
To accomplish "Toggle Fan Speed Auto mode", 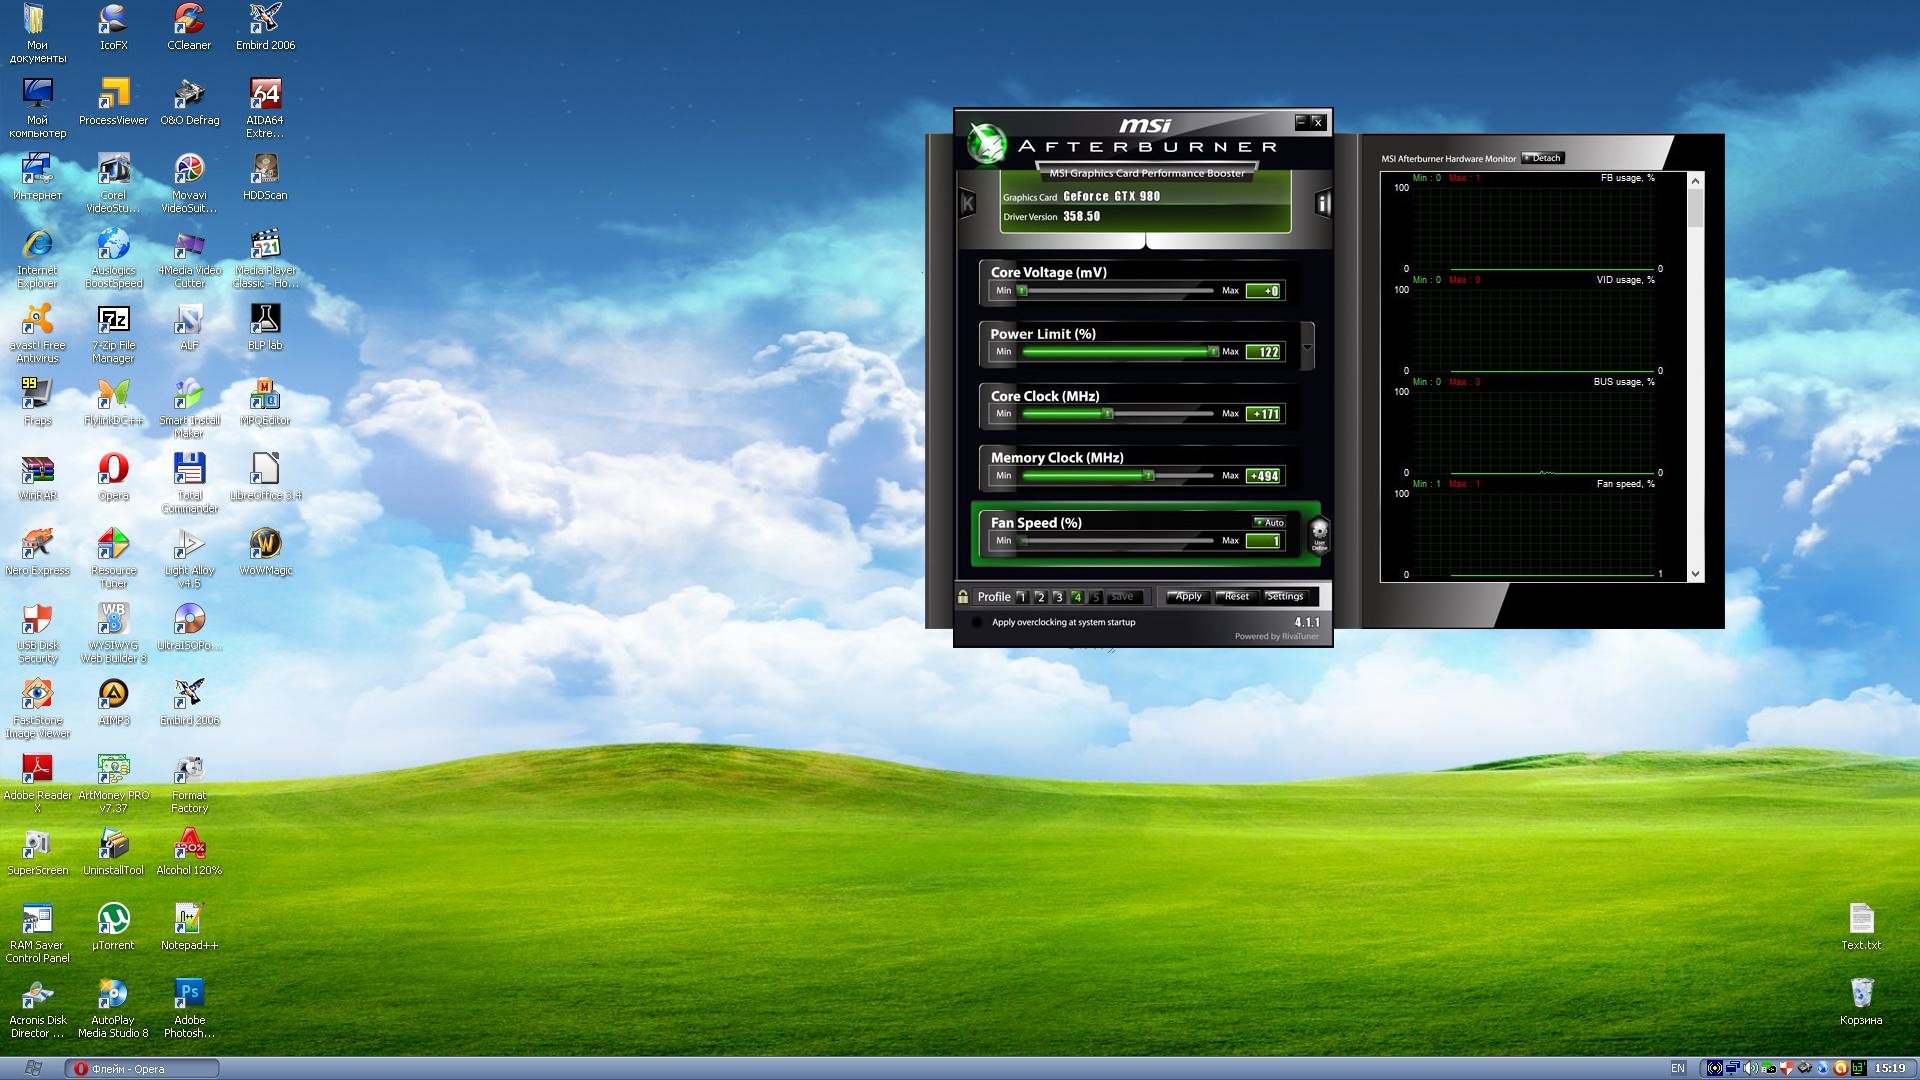I will [1269, 522].
